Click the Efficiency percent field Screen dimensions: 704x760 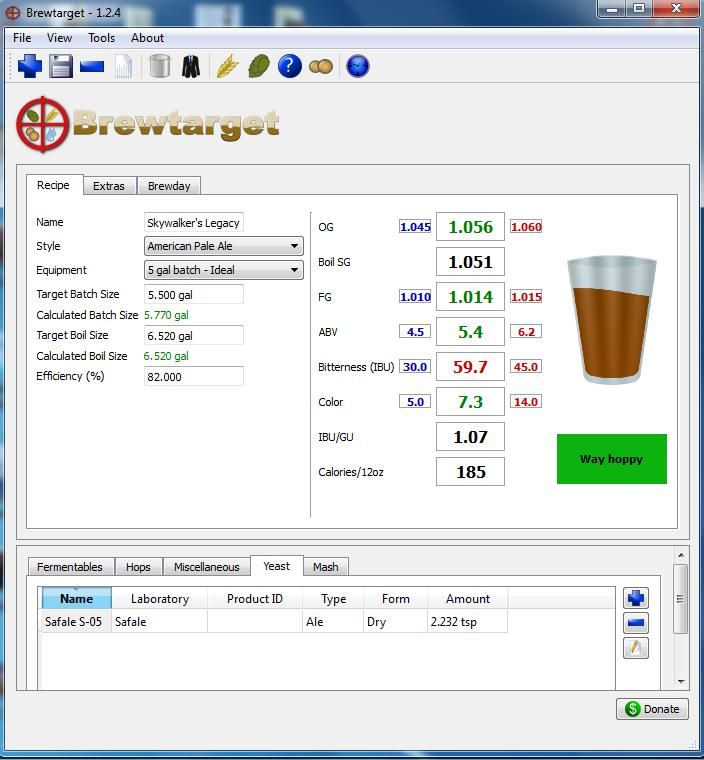click(193, 377)
